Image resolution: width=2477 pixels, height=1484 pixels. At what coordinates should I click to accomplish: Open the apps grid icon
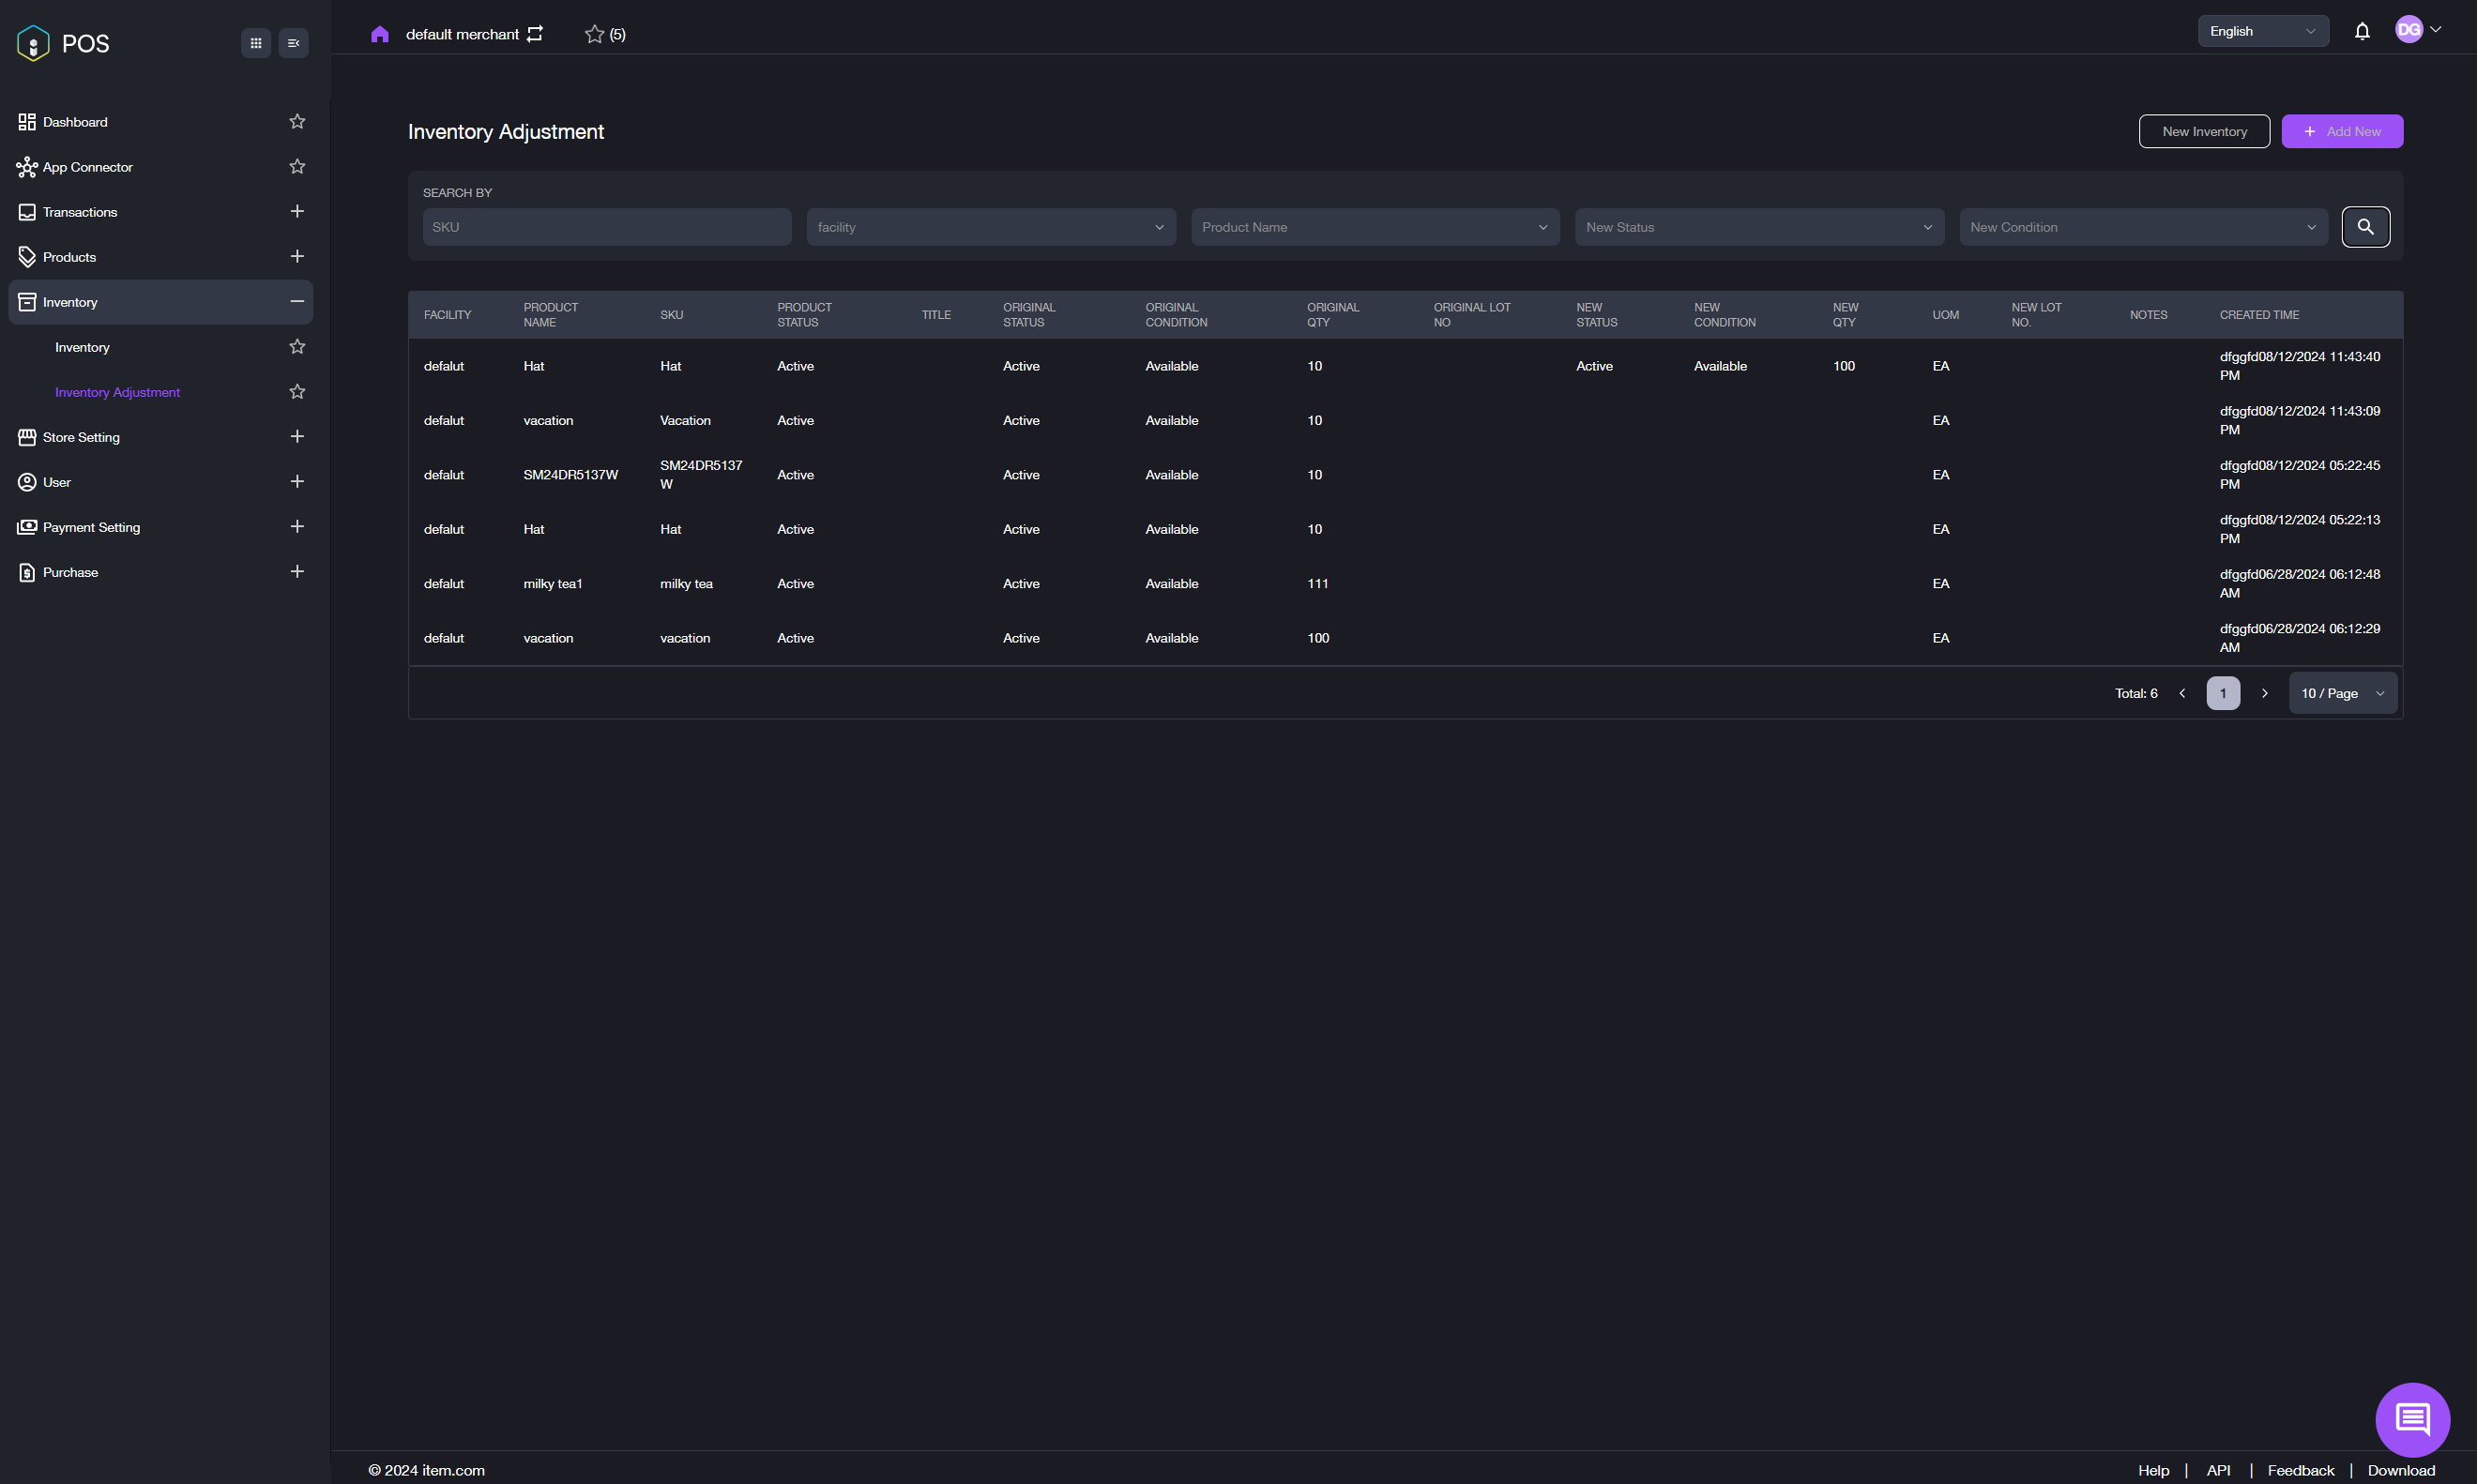point(256,43)
